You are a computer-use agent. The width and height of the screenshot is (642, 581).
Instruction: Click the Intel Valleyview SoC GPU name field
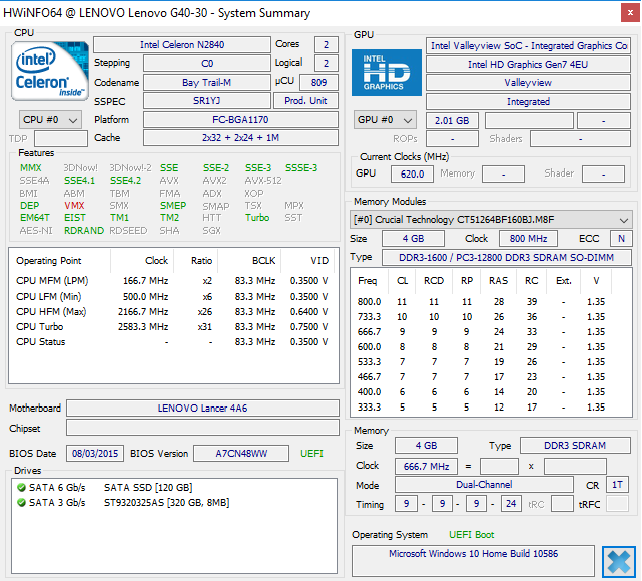point(528,45)
